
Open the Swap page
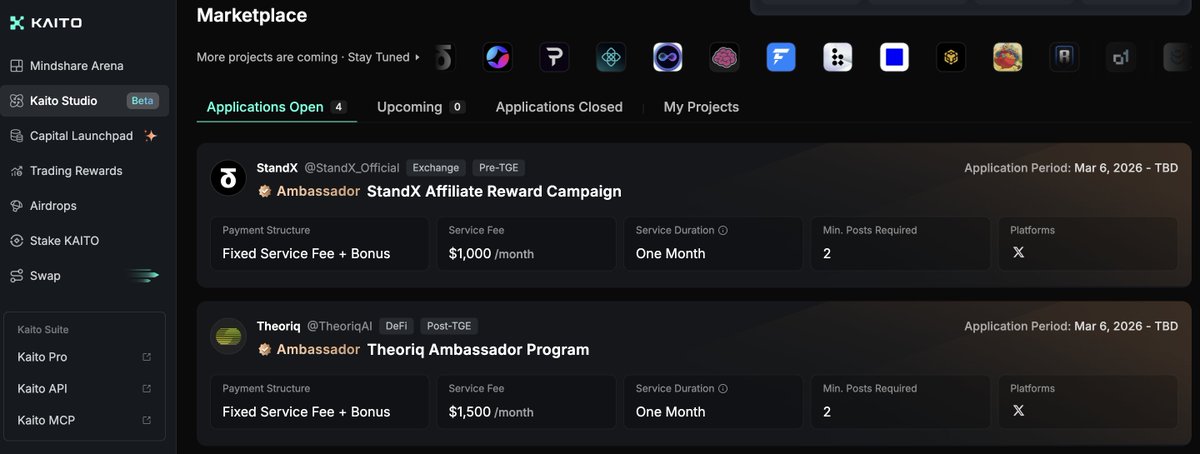point(45,276)
